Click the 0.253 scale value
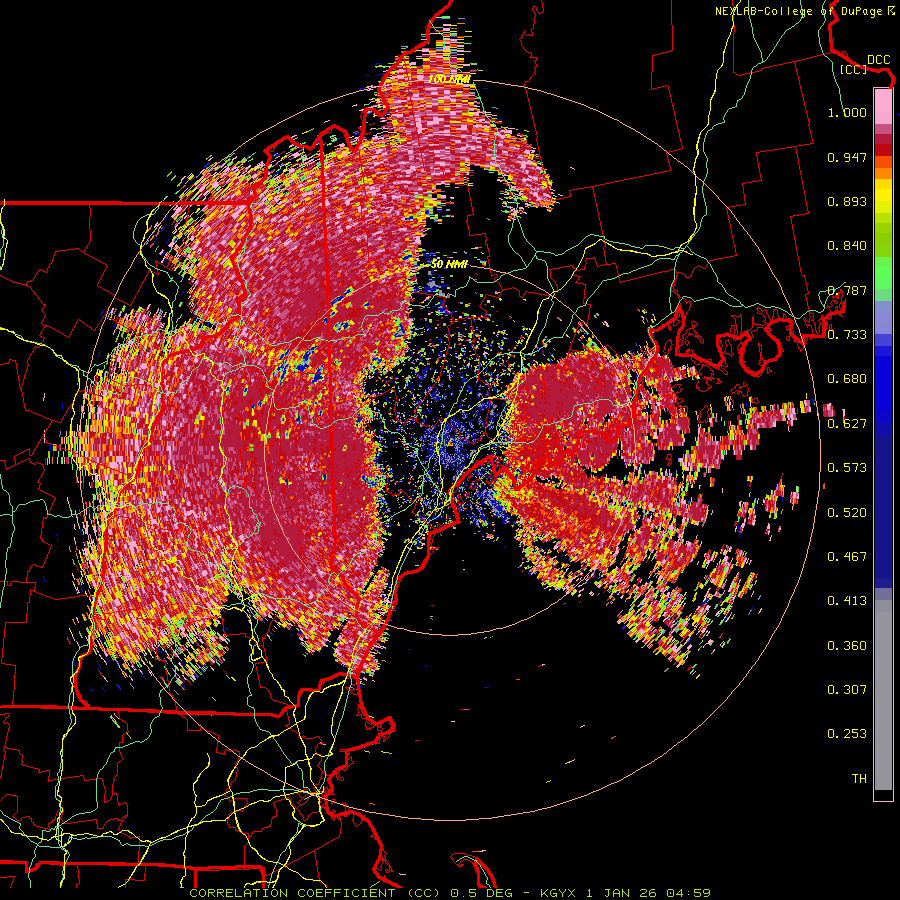 click(847, 734)
